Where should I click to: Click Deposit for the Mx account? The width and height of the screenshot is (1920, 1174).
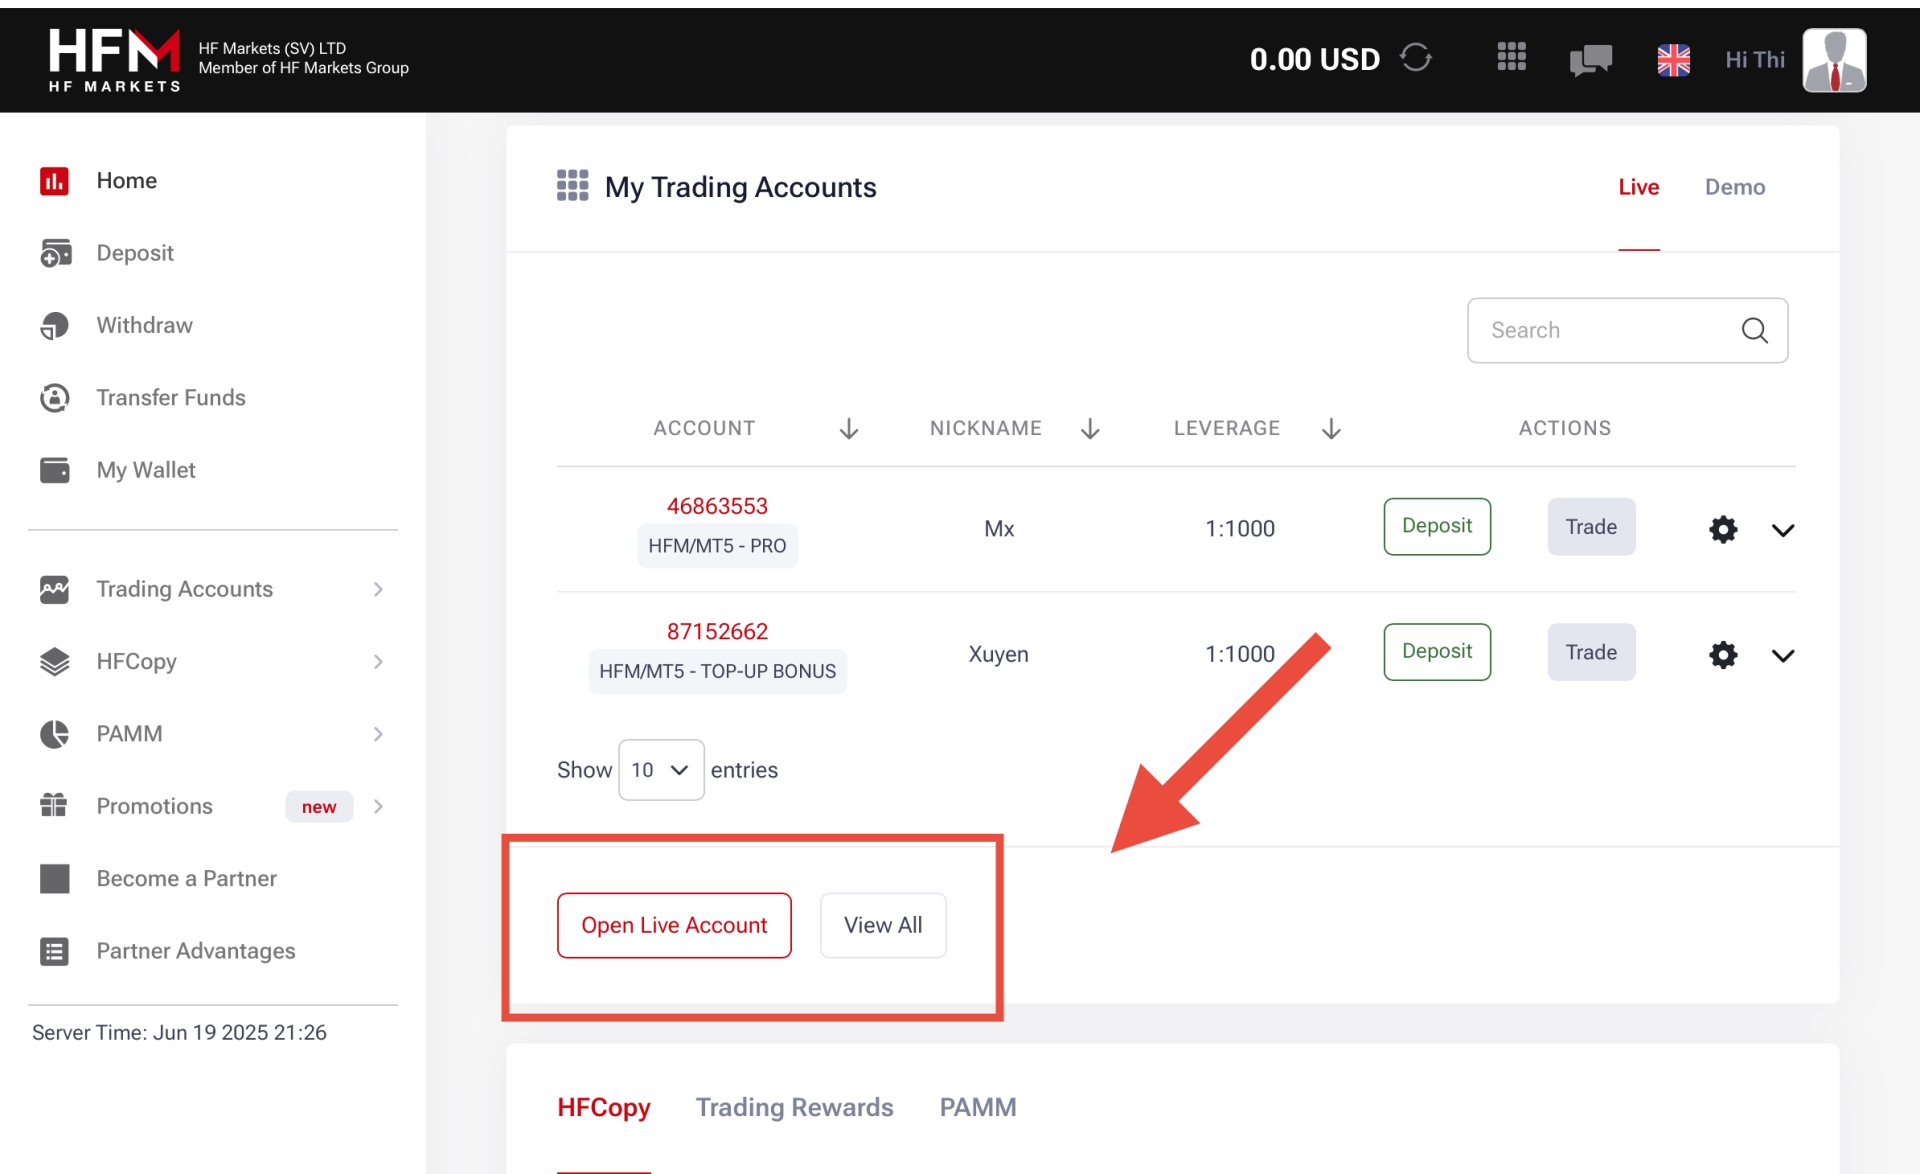tap(1436, 526)
